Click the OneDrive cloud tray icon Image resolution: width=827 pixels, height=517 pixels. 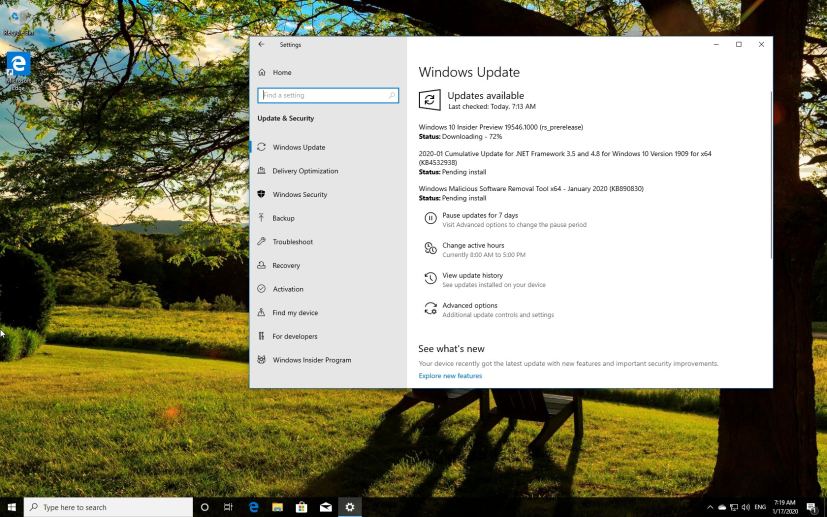[722, 508]
